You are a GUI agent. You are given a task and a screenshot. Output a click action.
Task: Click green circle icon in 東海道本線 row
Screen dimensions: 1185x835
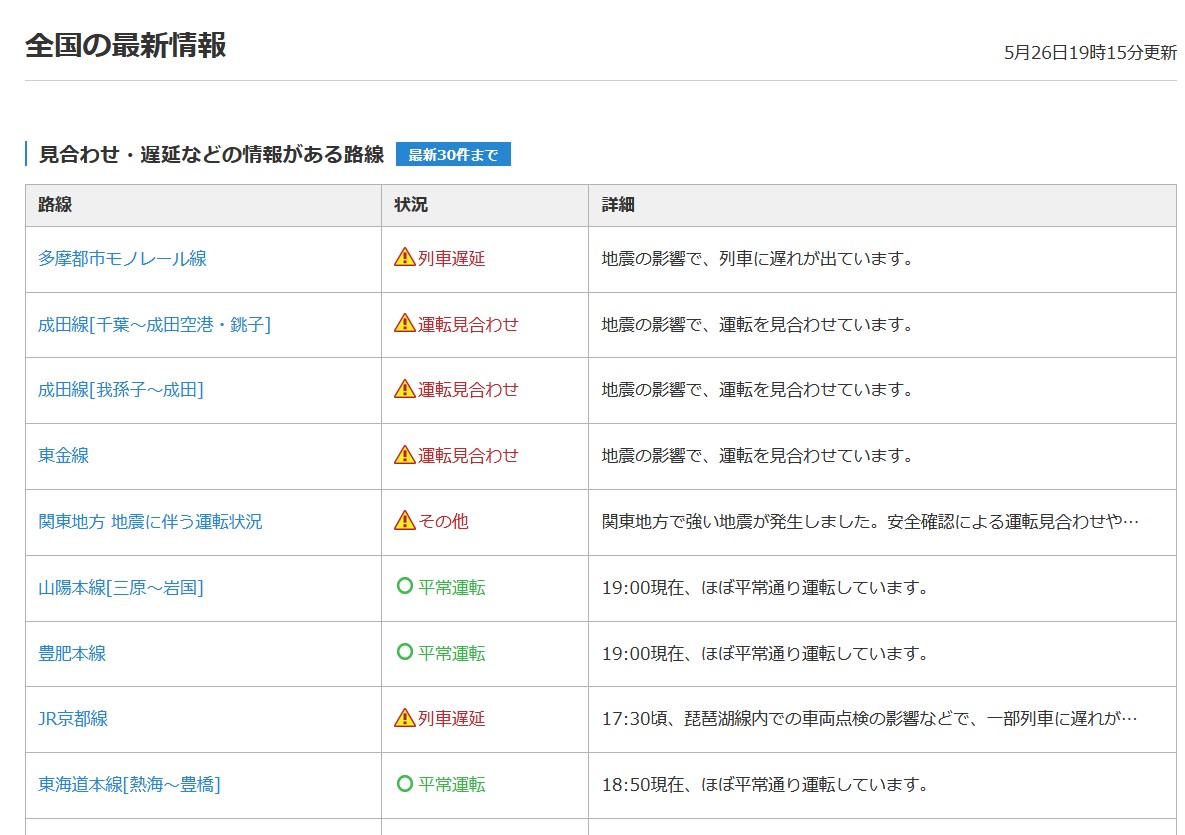(405, 783)
